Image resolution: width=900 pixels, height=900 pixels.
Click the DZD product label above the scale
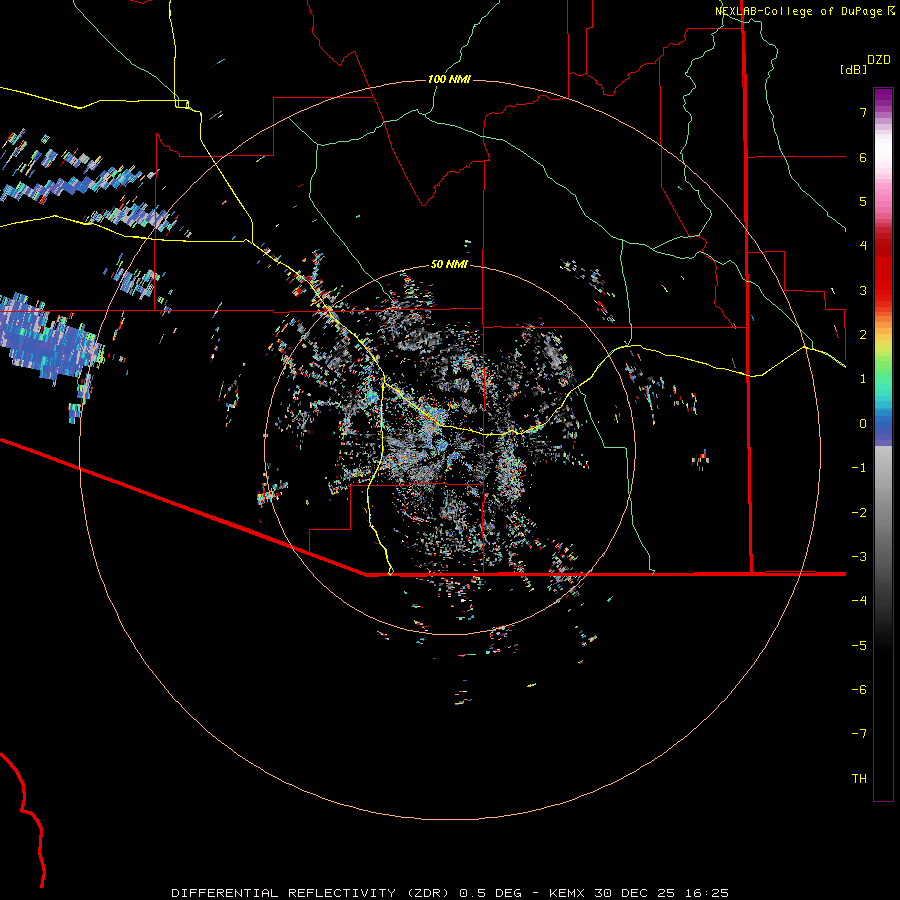pyautogui.click(x=879, y=60)
